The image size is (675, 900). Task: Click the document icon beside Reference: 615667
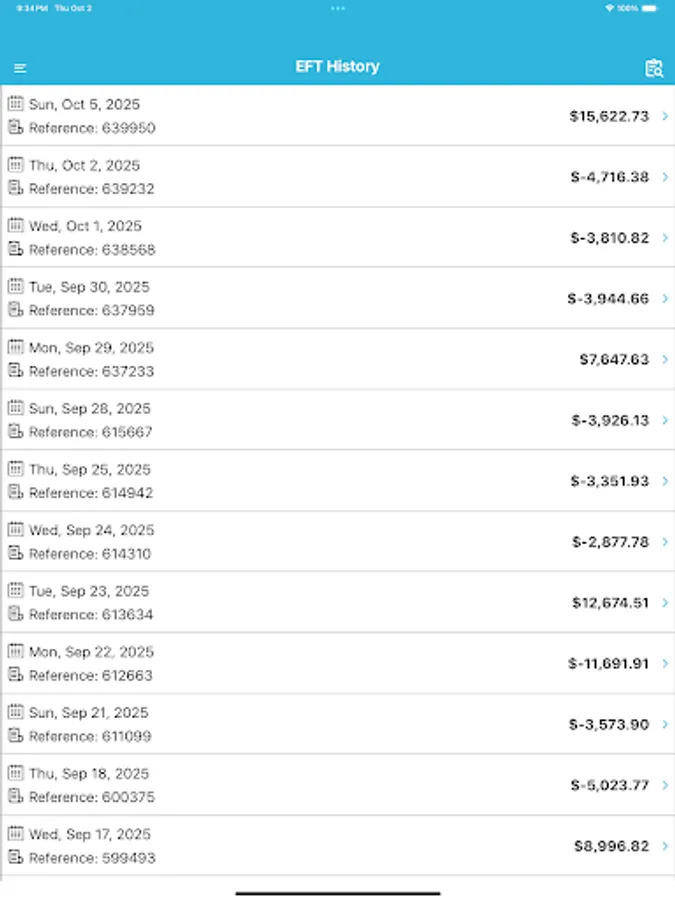[15, 431]
